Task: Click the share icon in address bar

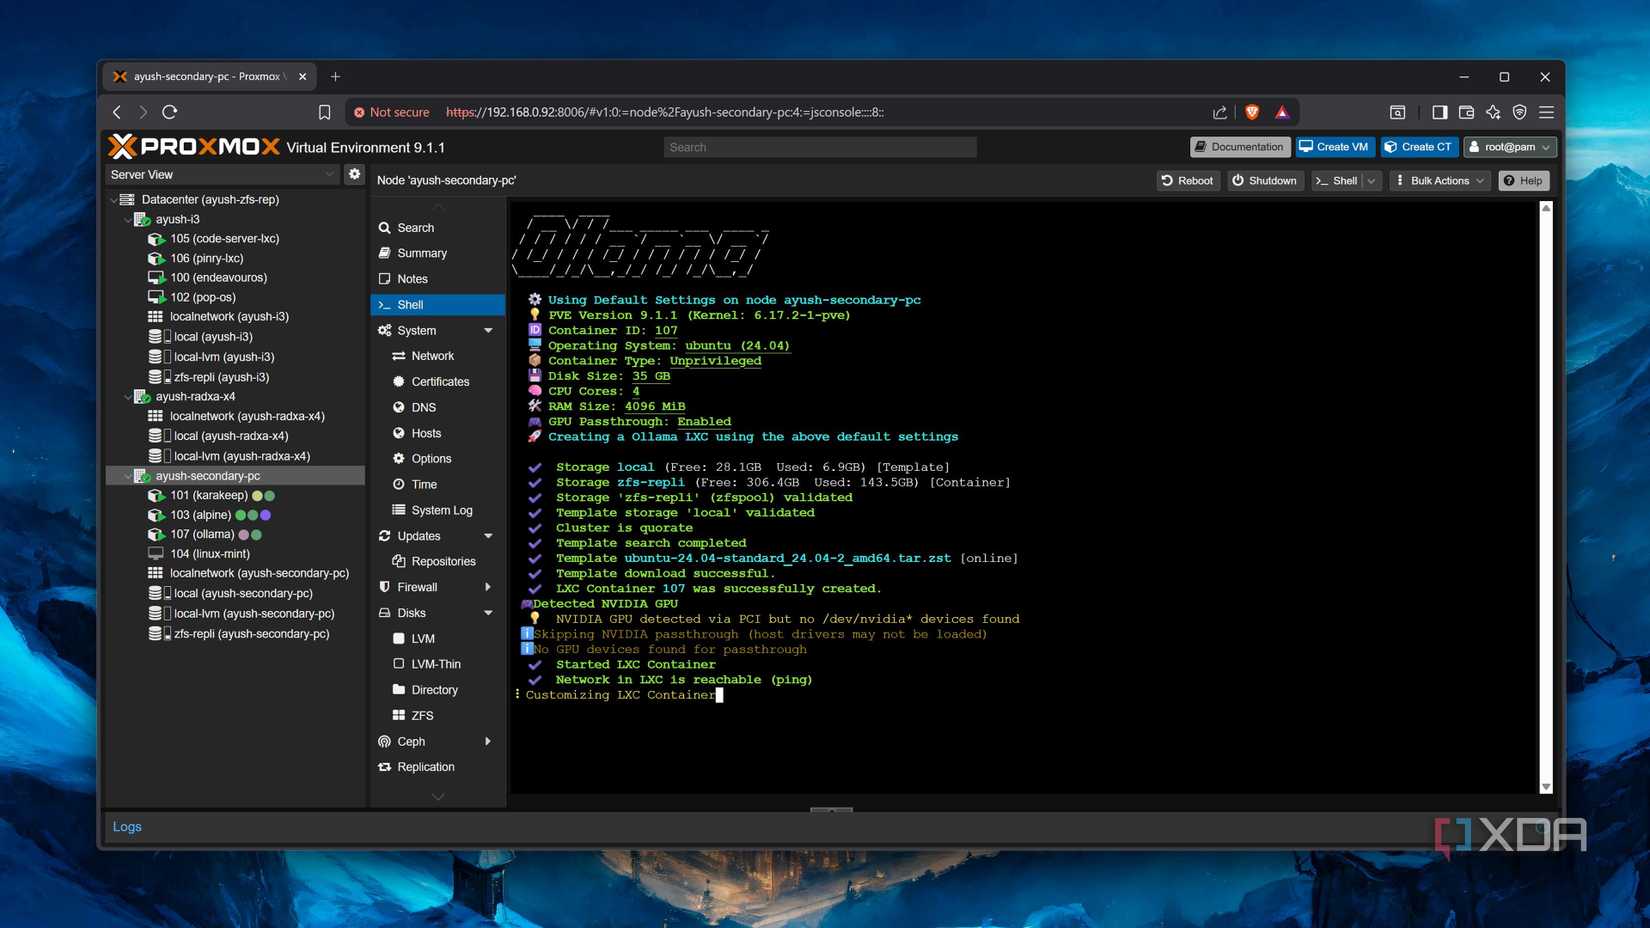Action: tap(1219, 112)
